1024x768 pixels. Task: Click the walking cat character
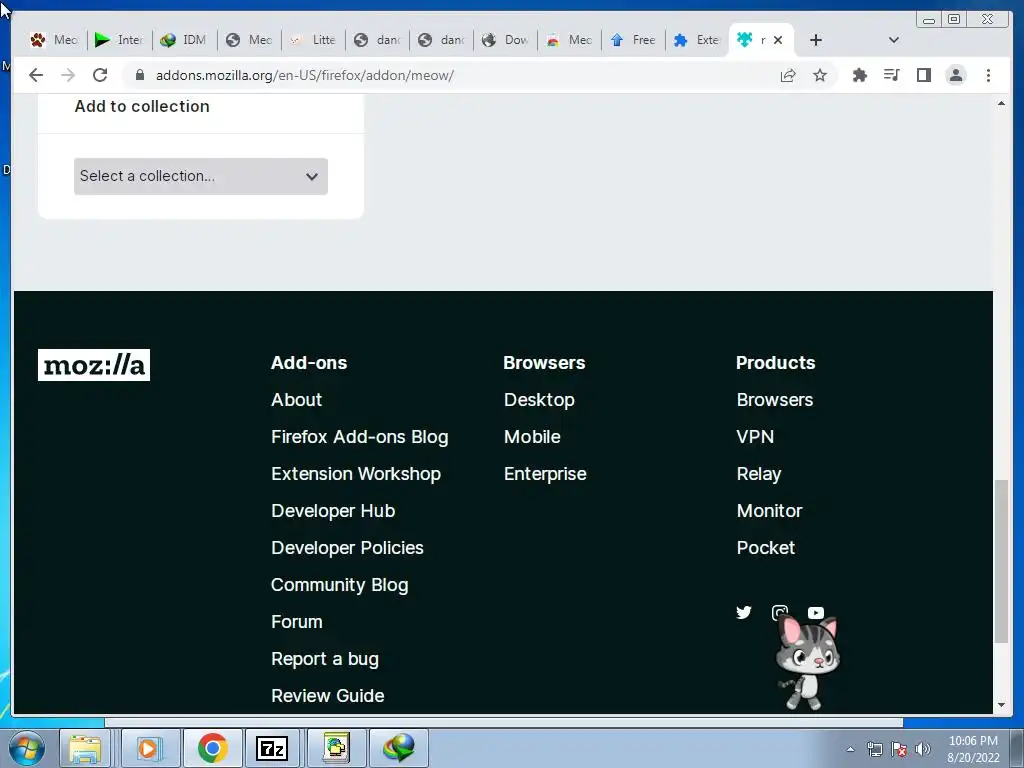[x=807, y=663]
